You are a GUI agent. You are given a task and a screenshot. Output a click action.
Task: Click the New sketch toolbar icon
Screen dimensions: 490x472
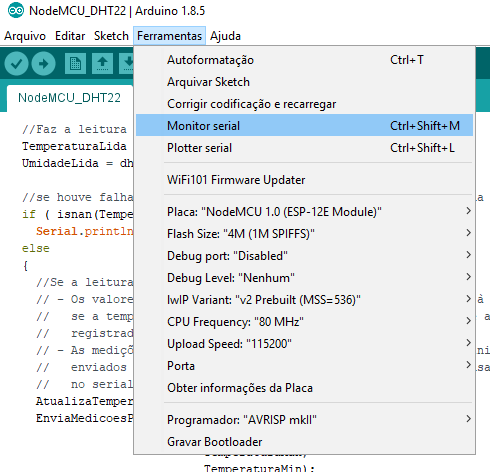tap(75, 63)
